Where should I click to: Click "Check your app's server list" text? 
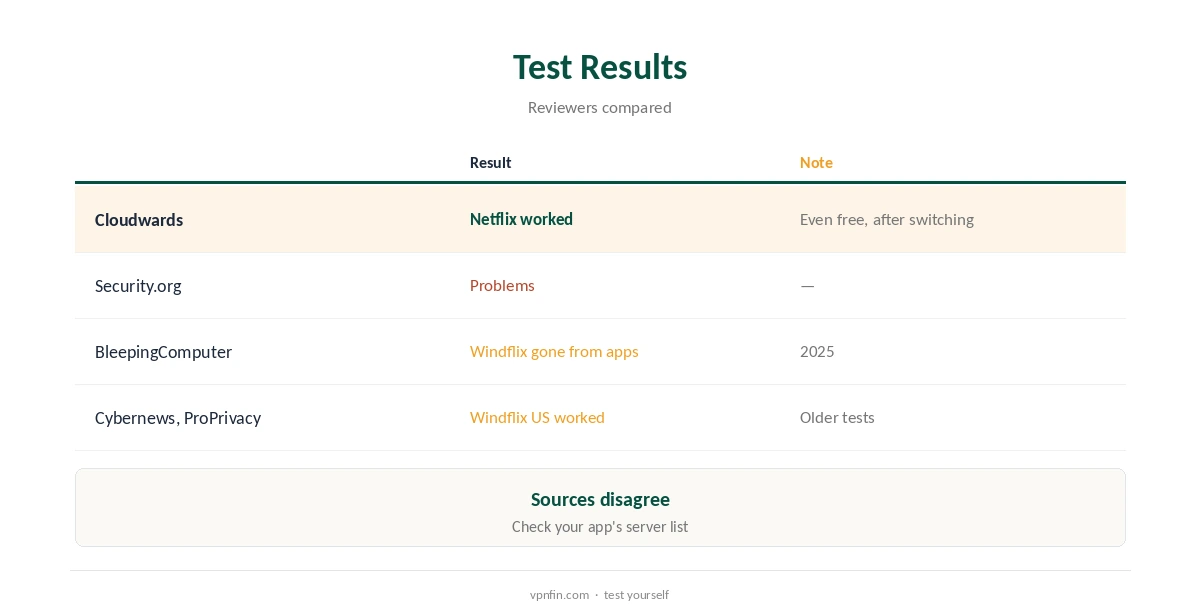click(x=600, y=526)
